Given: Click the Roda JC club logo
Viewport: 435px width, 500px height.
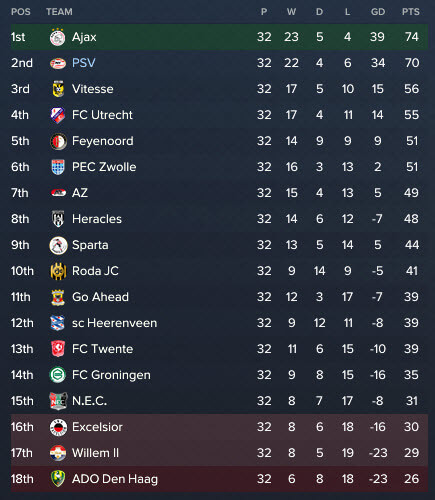Looking at the screenshot, I should coord(58,271).
